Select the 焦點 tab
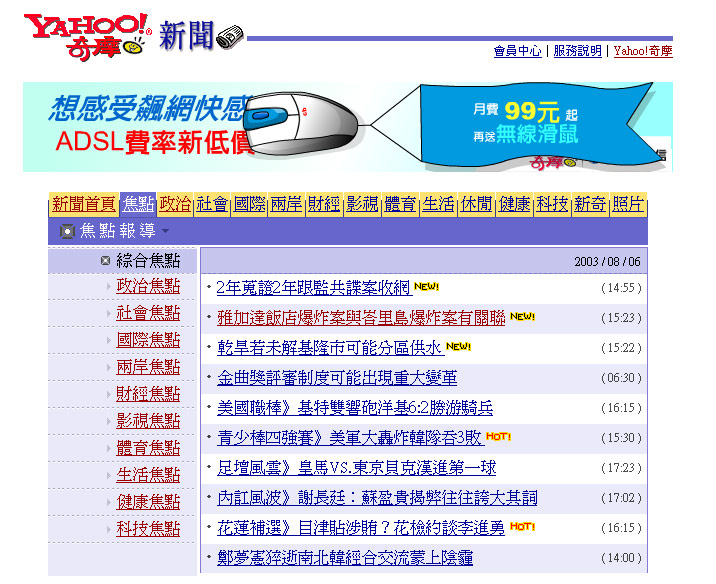The width and height of the screenshot is (716, 584). tap(138, 204)
